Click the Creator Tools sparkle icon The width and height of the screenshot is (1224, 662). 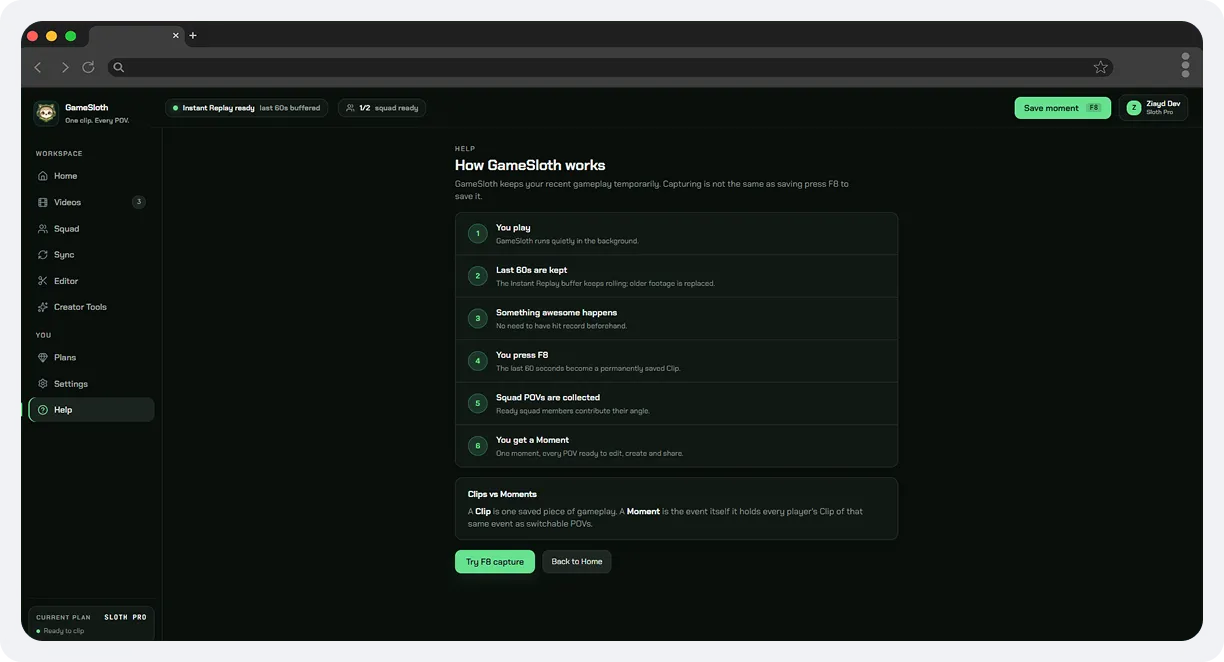43,307
